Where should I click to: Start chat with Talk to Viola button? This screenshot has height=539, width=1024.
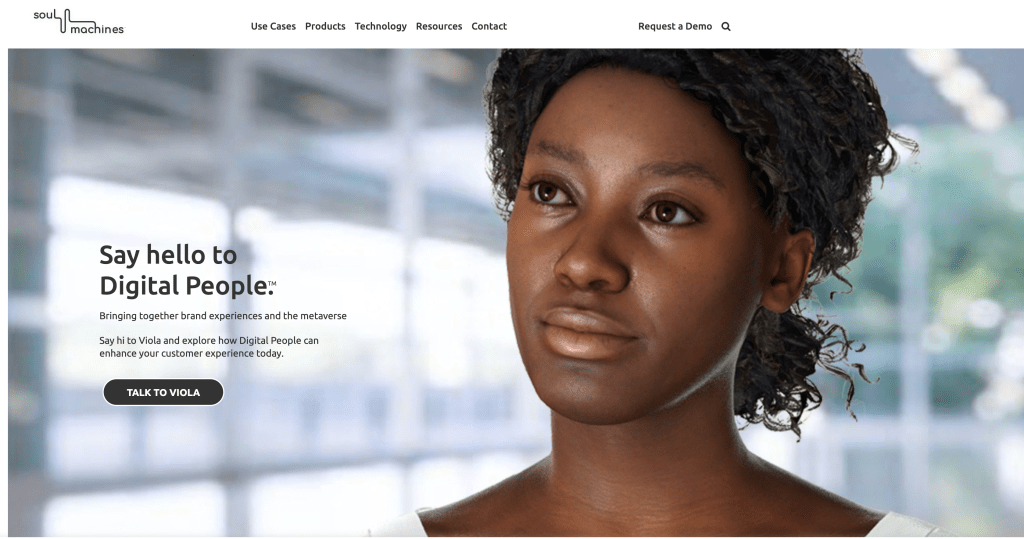[163, 392]
